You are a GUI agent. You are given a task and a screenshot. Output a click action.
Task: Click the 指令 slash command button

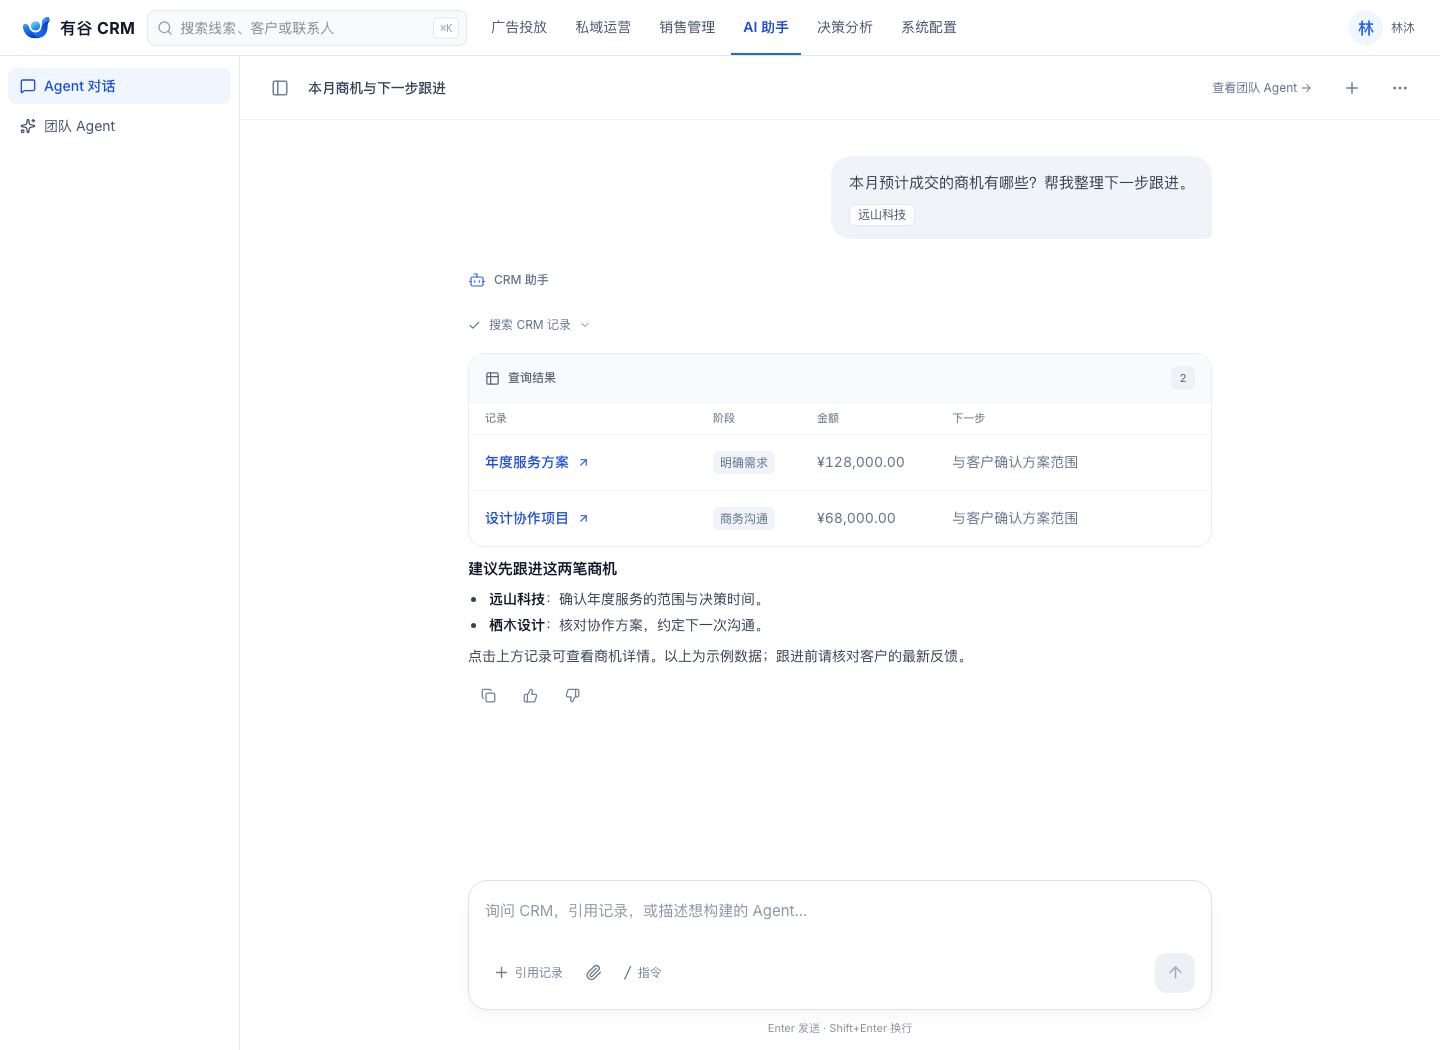click(x=642, y=973)
